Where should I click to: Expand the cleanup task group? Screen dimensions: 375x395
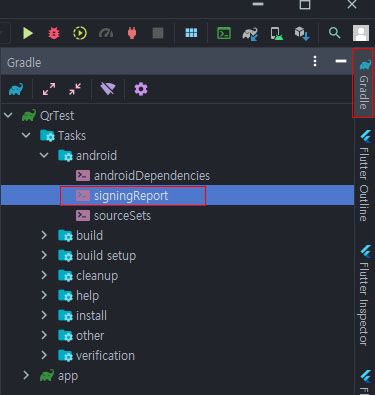click(44, 276)
